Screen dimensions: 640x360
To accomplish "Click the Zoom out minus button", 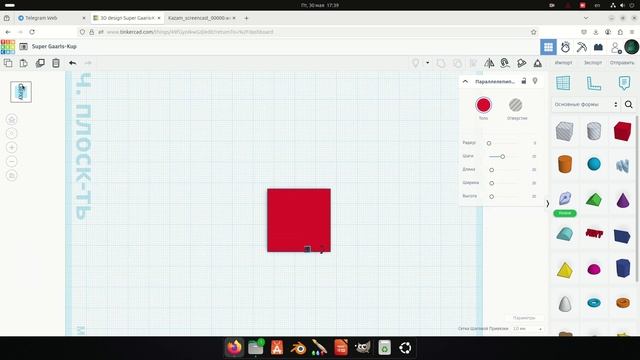I will tap(12, 162).
